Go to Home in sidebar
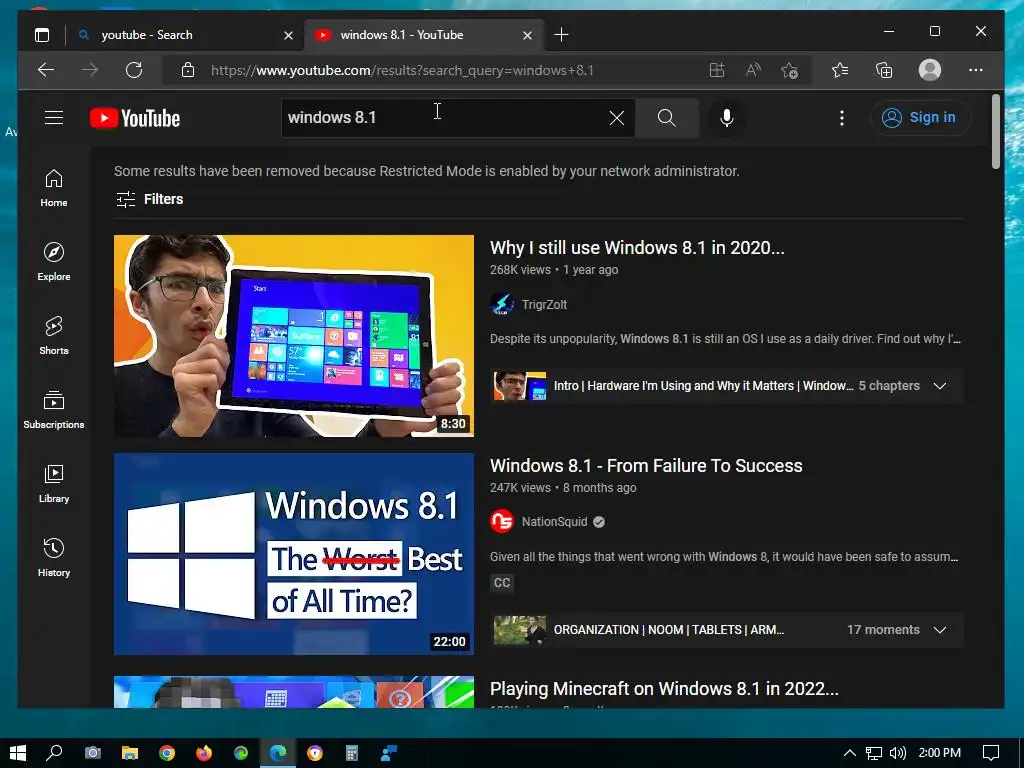 [x=54, y=188]
